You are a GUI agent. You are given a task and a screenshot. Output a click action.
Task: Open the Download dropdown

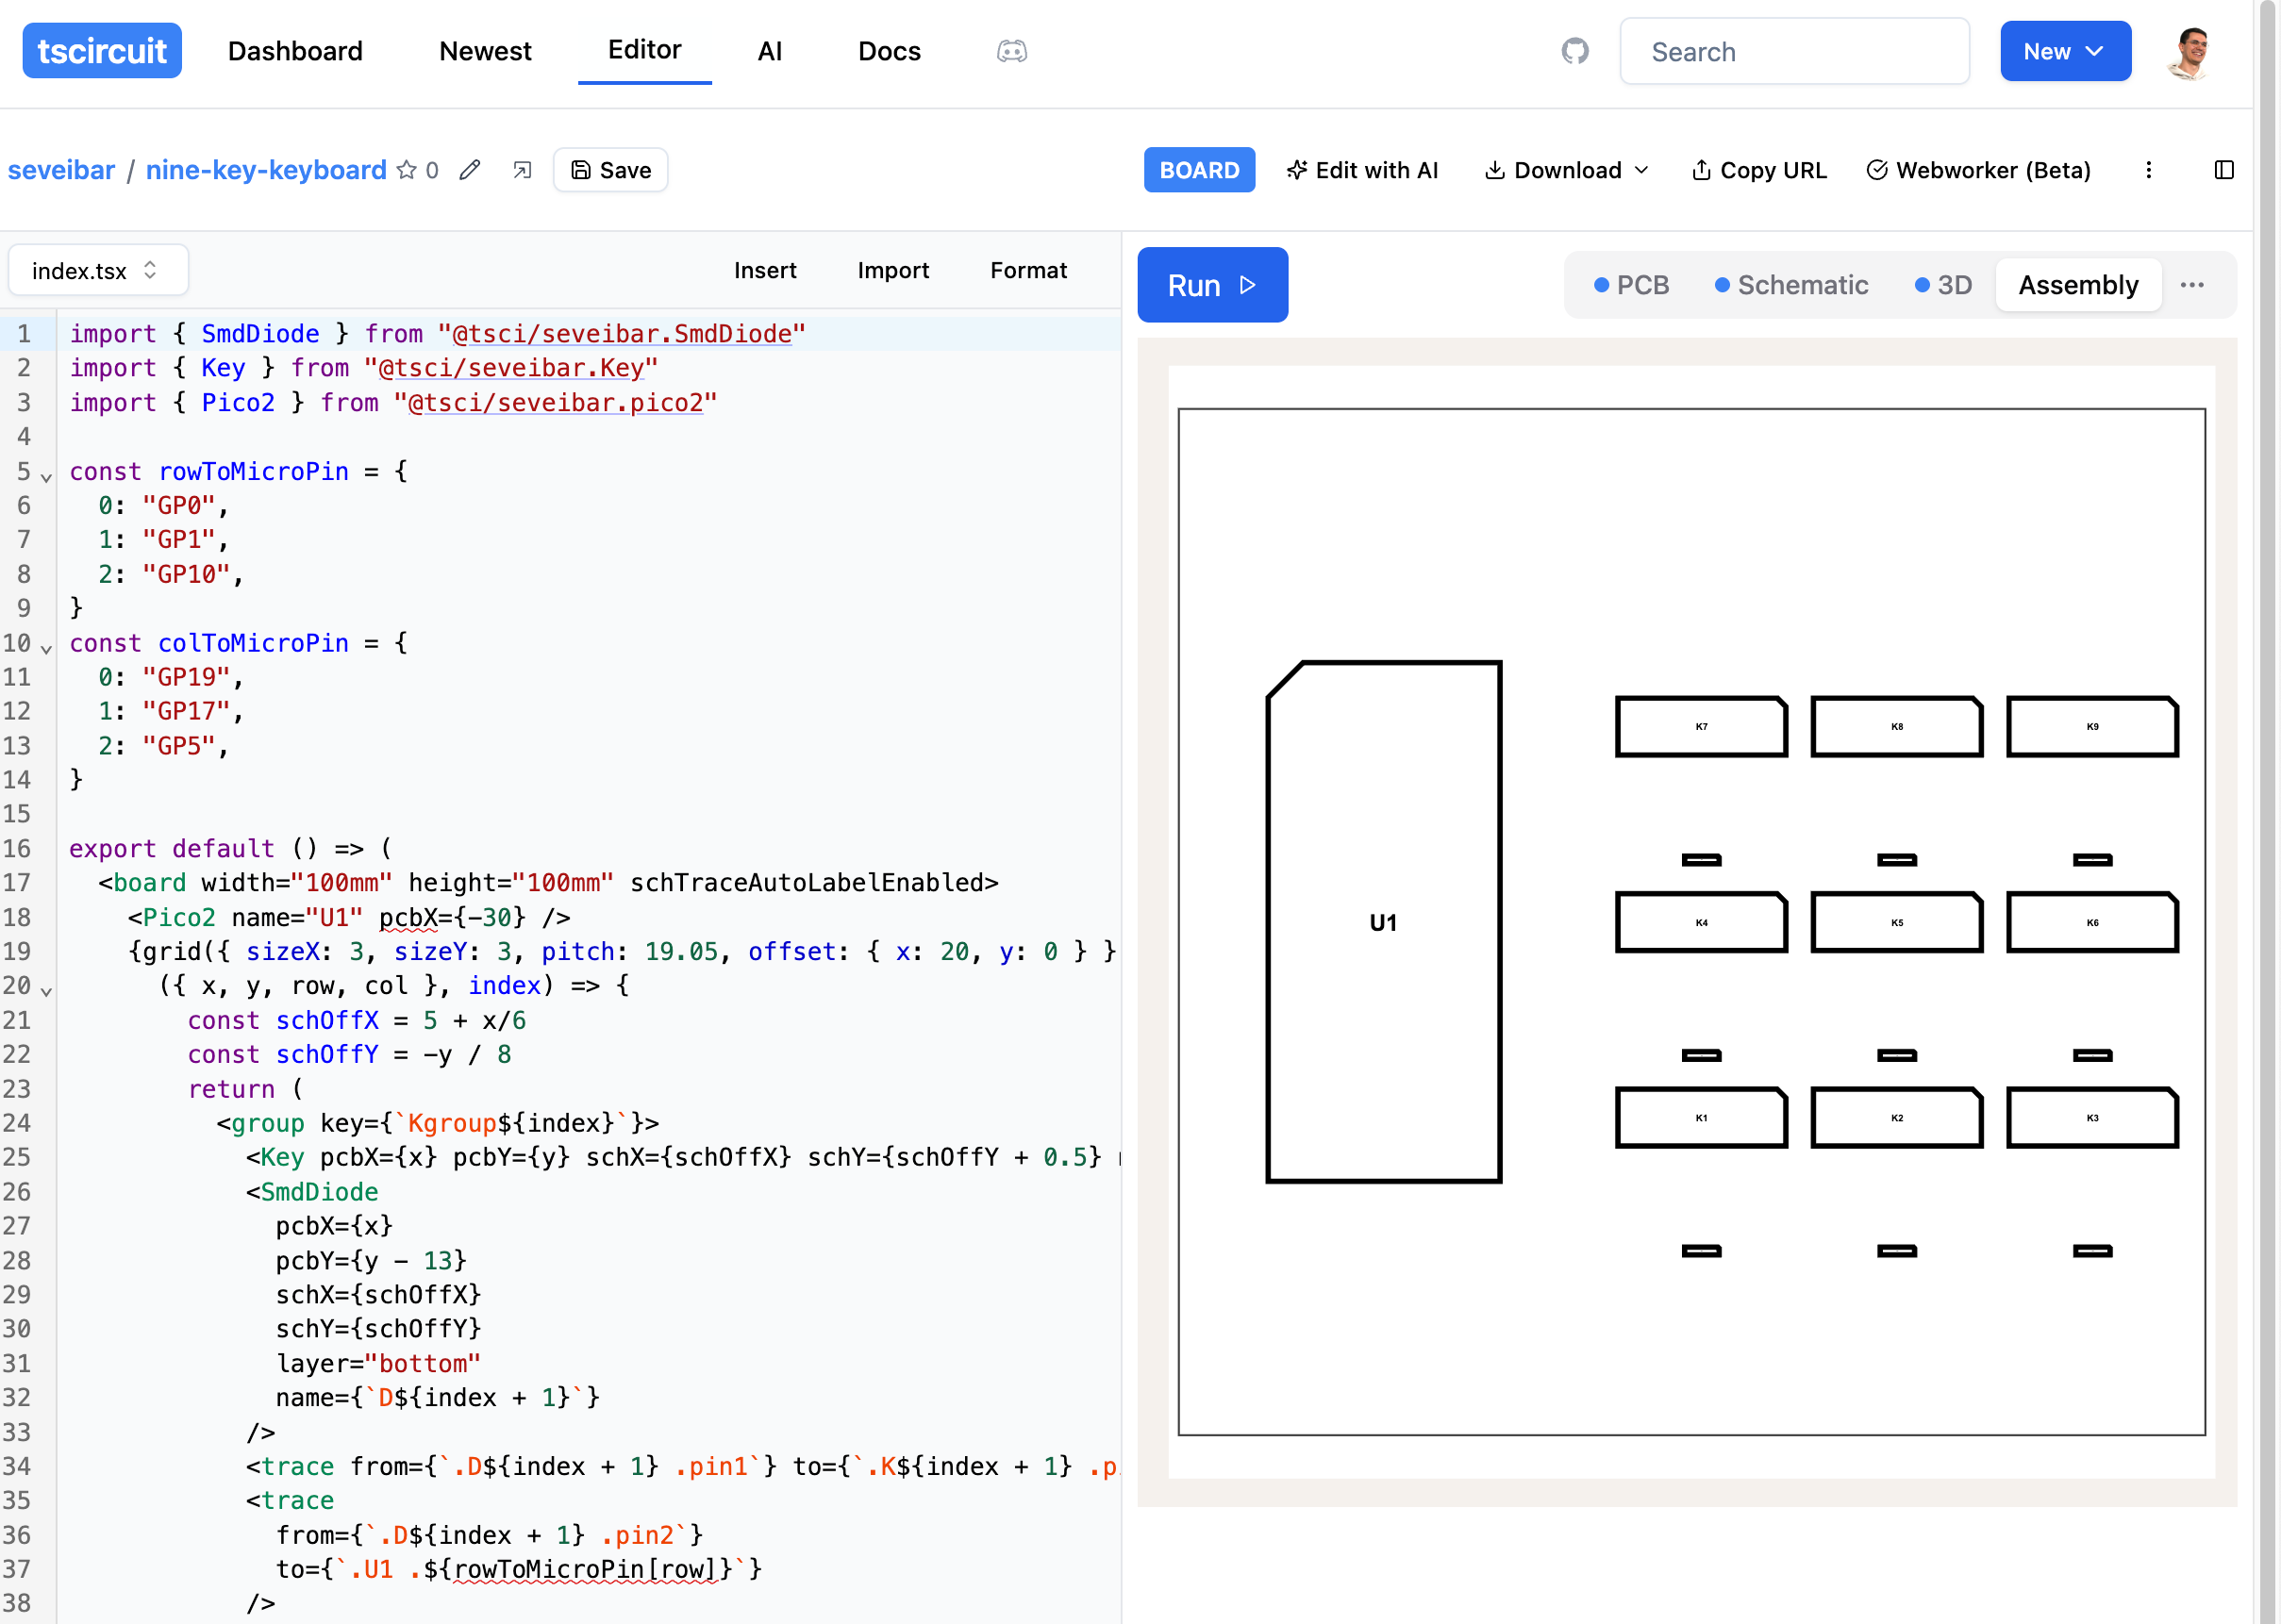[1566, 170]
